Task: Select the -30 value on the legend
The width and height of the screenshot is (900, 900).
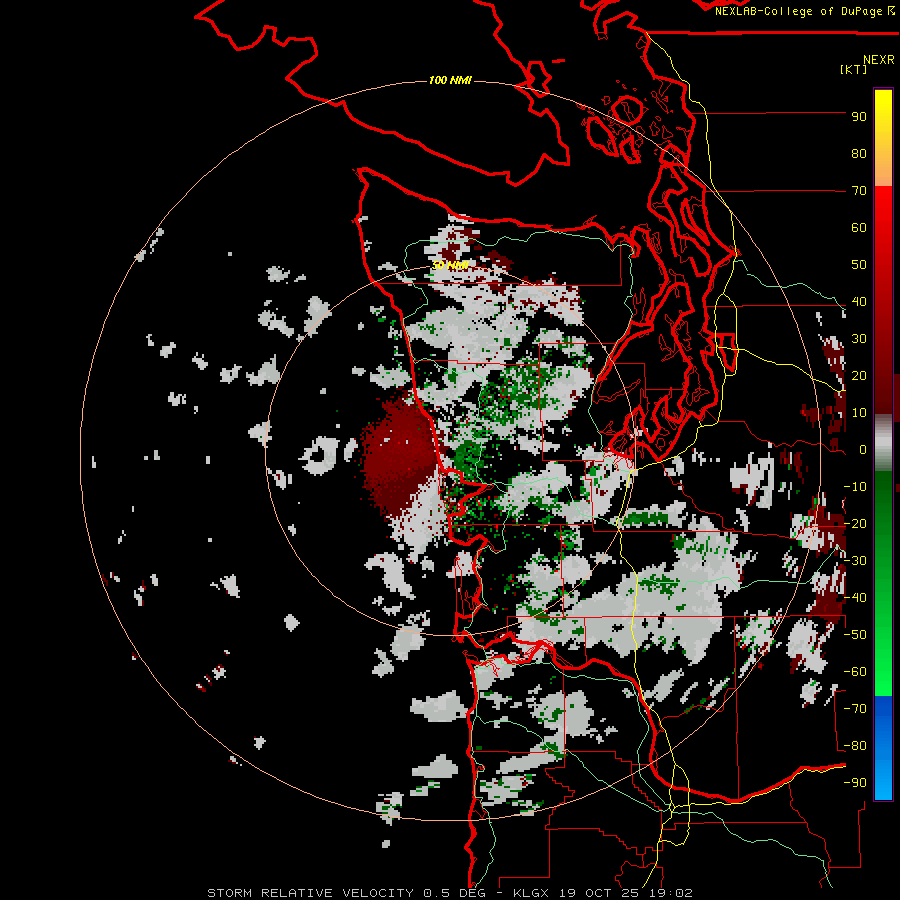Action: coord(855,561)
